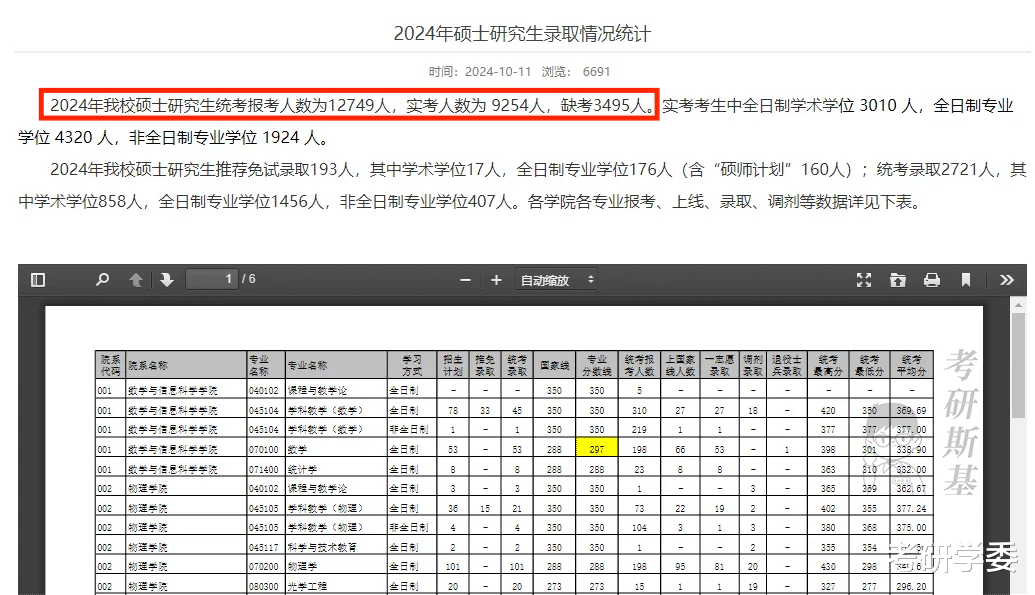Click the header cell 招生计划
1035x595 pixels.
(453, 365)
